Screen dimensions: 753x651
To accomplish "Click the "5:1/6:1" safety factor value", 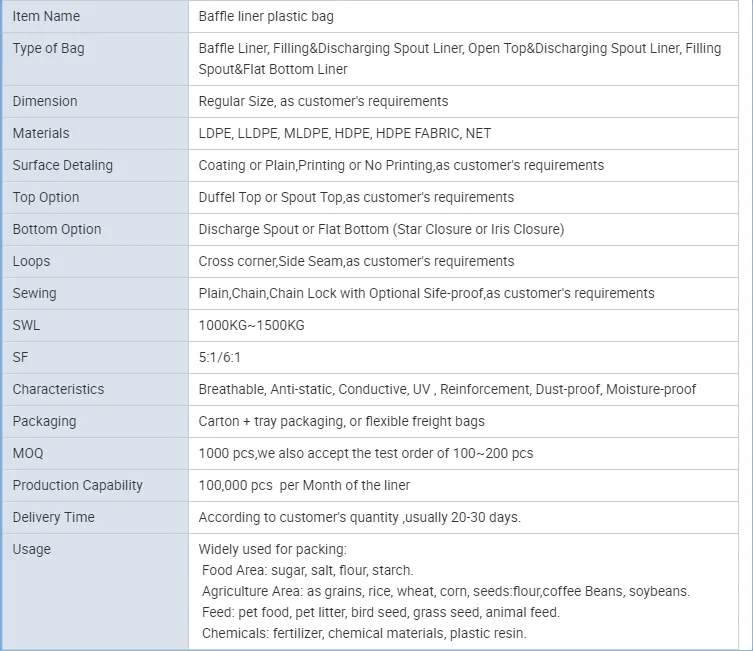I will pos(220,357).
